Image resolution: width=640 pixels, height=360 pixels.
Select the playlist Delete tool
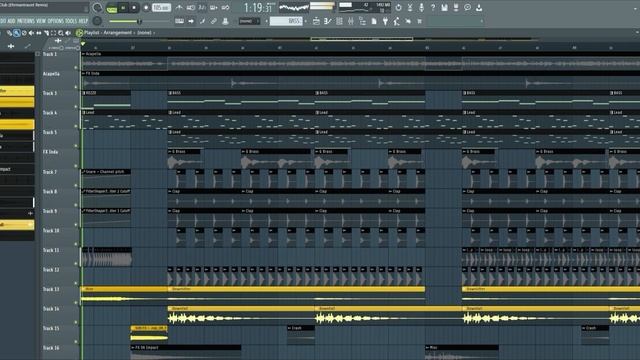click(24, 33)
